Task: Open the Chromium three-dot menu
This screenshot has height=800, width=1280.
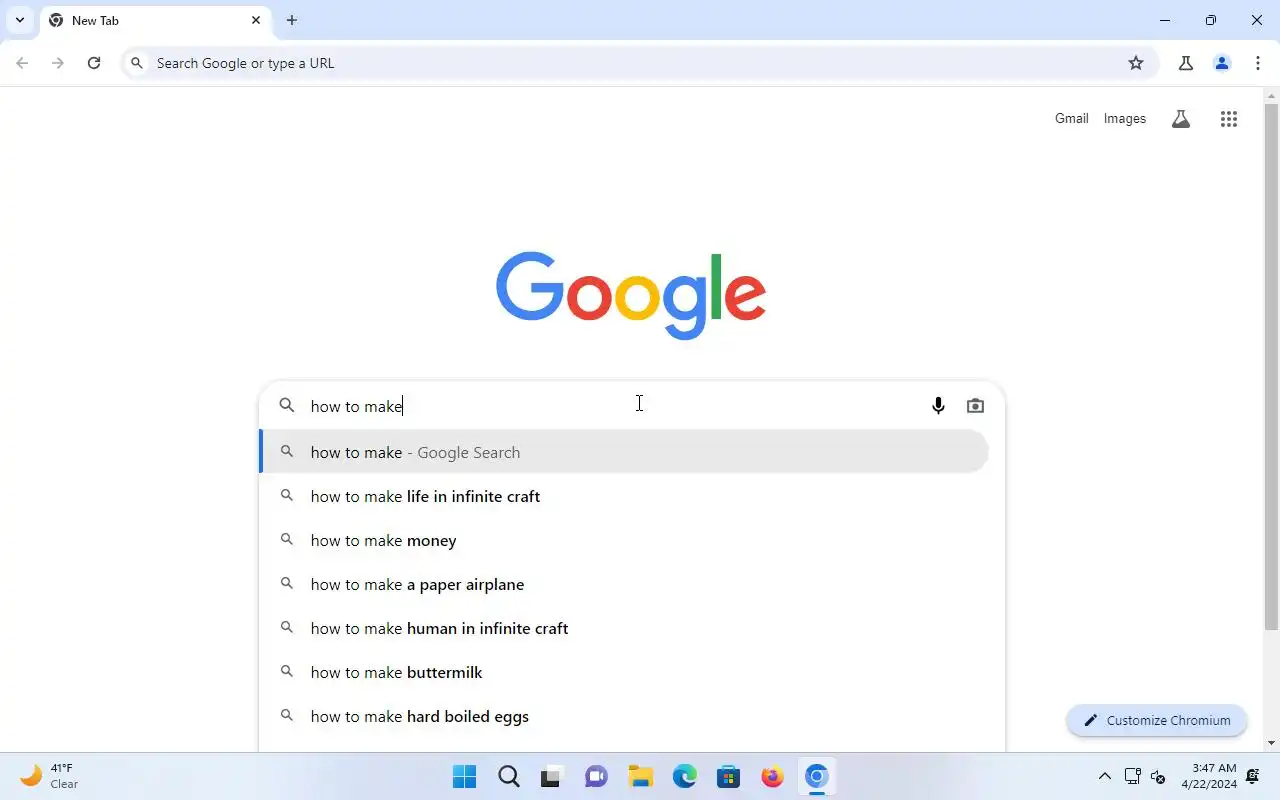Action: tap(1258, 63)
